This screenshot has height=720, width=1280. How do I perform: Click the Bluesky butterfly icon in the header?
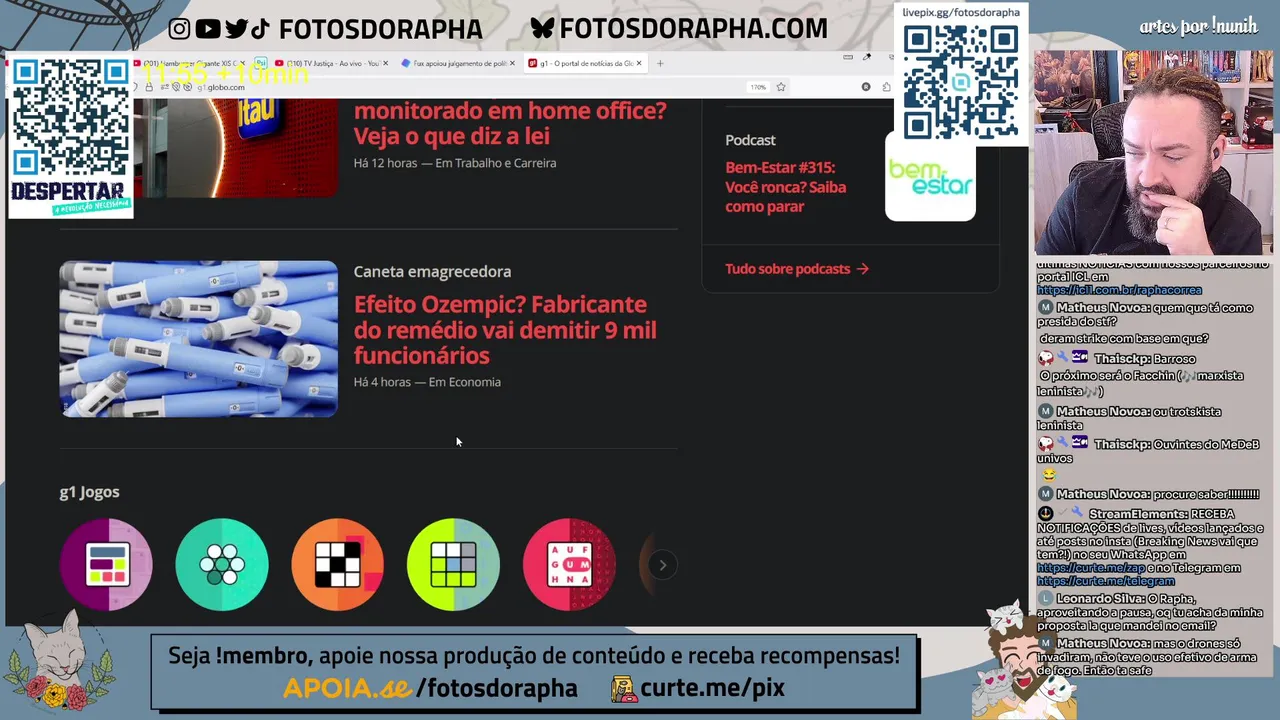point(542,29)
